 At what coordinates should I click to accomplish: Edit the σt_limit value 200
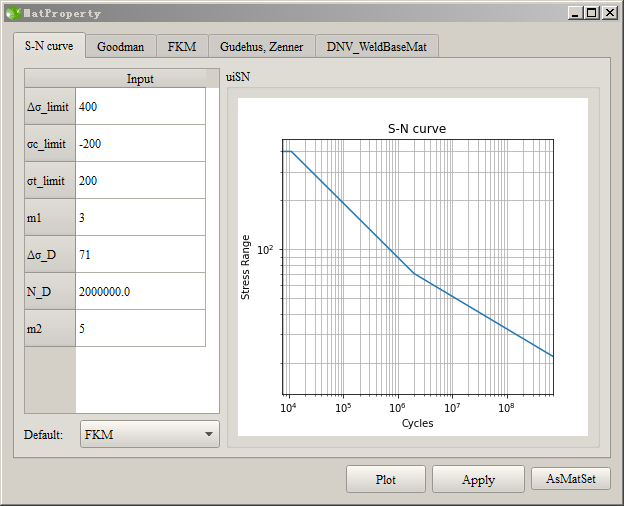(140, 180)
